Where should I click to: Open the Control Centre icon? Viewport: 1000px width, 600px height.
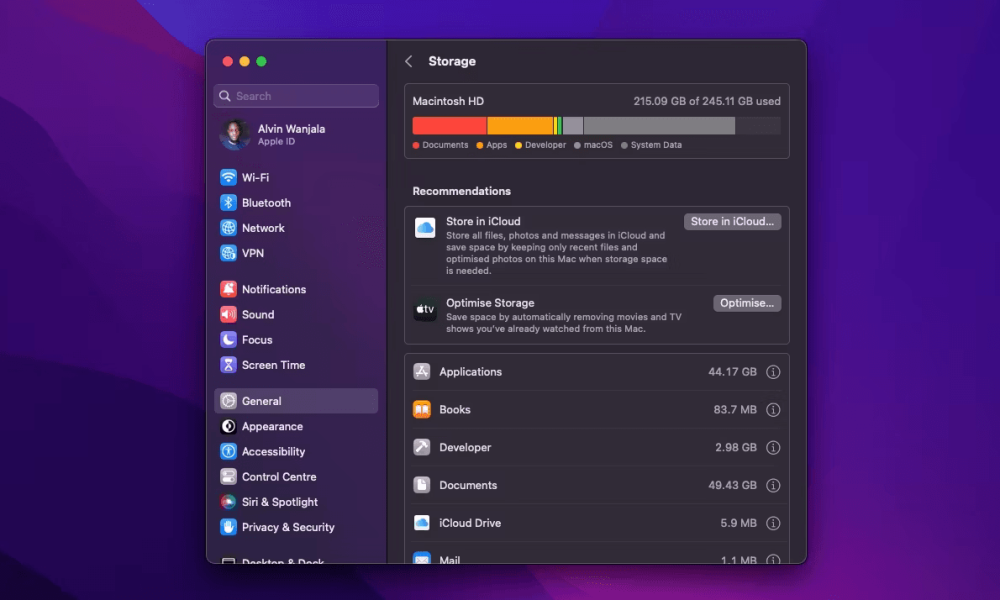(228, 476)
